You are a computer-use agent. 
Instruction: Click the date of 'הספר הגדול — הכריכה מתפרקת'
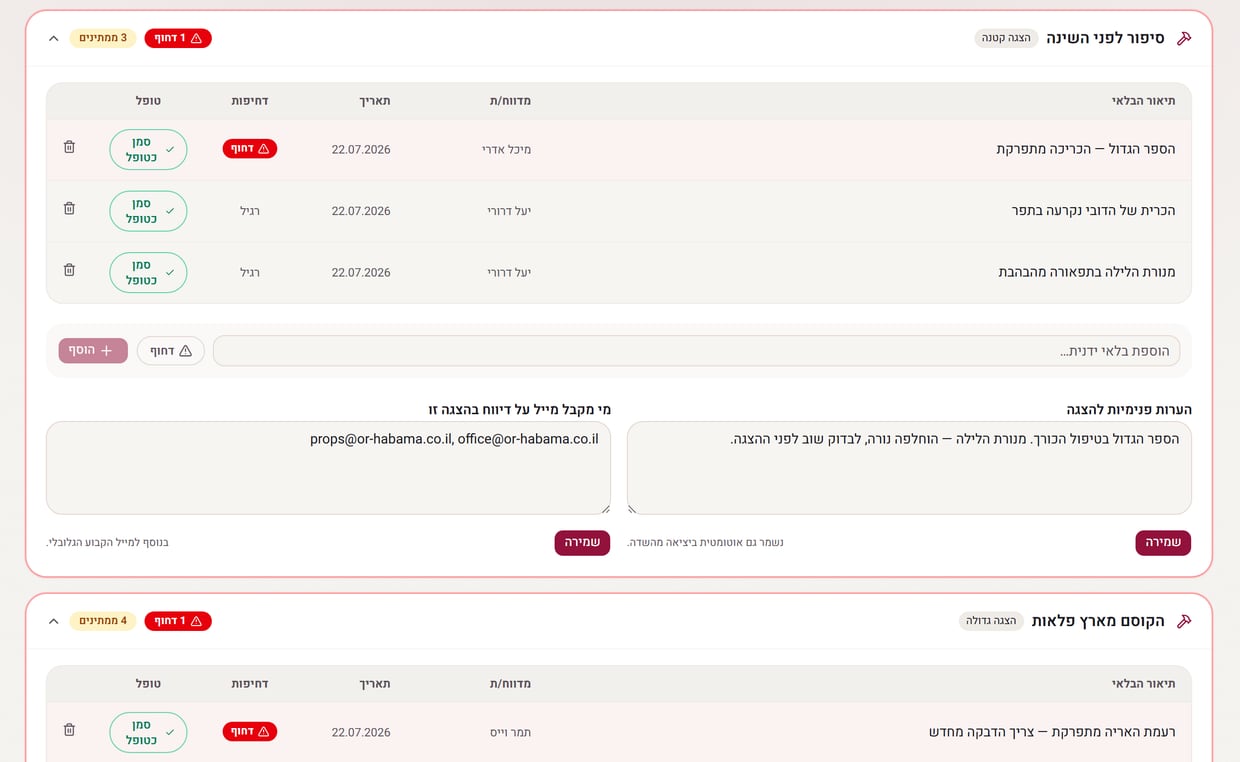[x=361, y=150]
